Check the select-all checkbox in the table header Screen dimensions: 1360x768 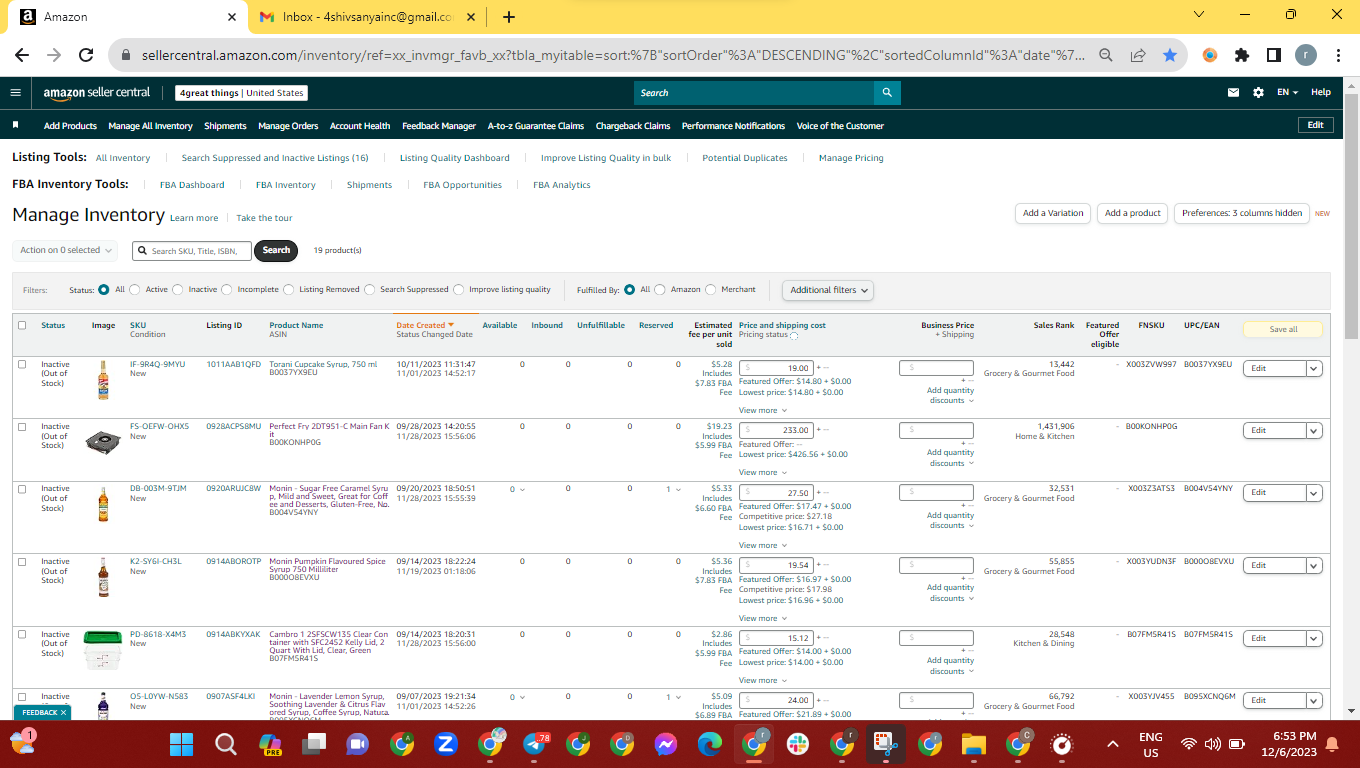pyautogui.click(x=22, y=325)
